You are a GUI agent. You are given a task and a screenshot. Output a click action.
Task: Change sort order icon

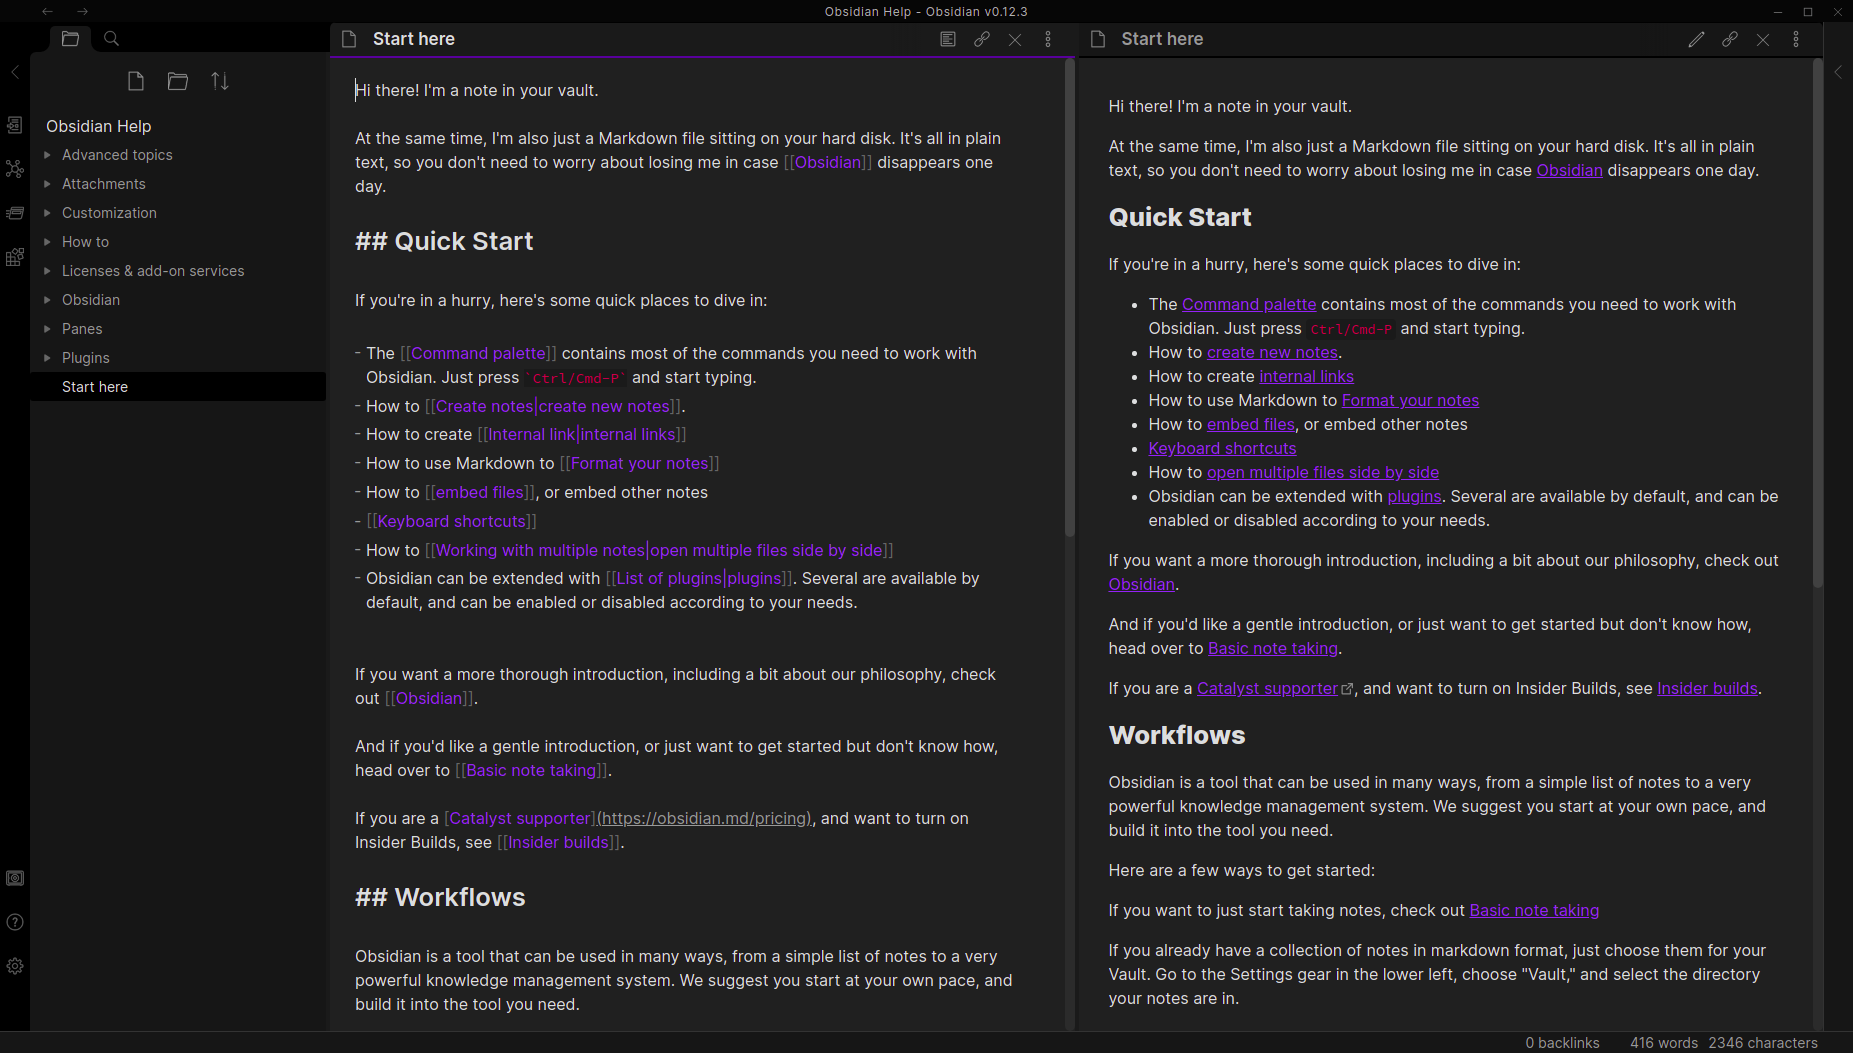click(220, 81)
